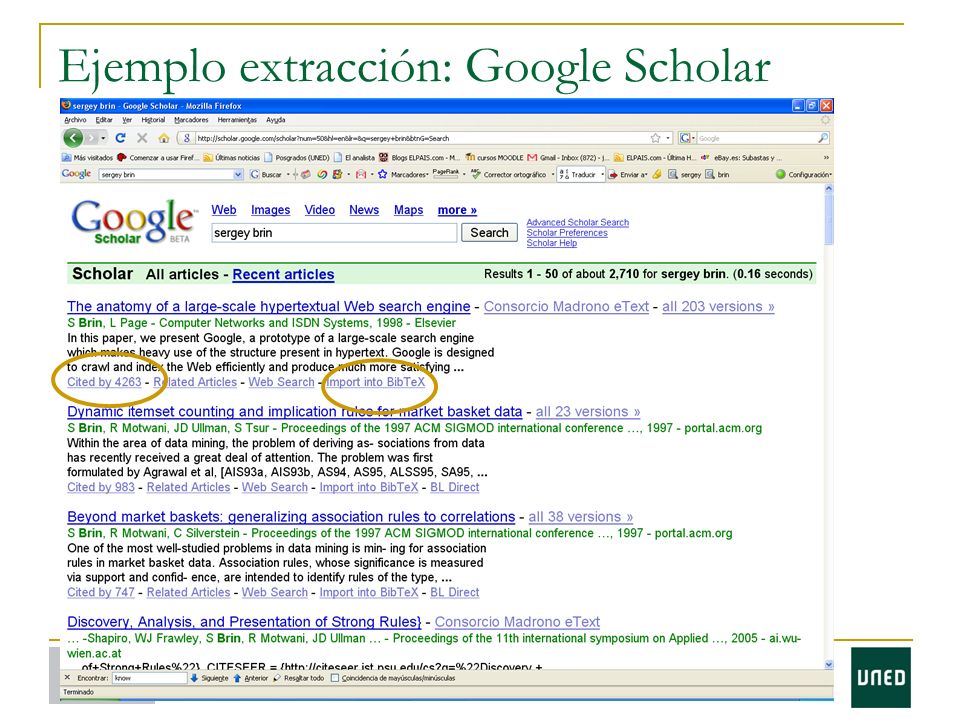Viewport: 960px width, 720px height.
Task: Open the Gmail Inbox bookmark
Action: (x=569, y=157)
